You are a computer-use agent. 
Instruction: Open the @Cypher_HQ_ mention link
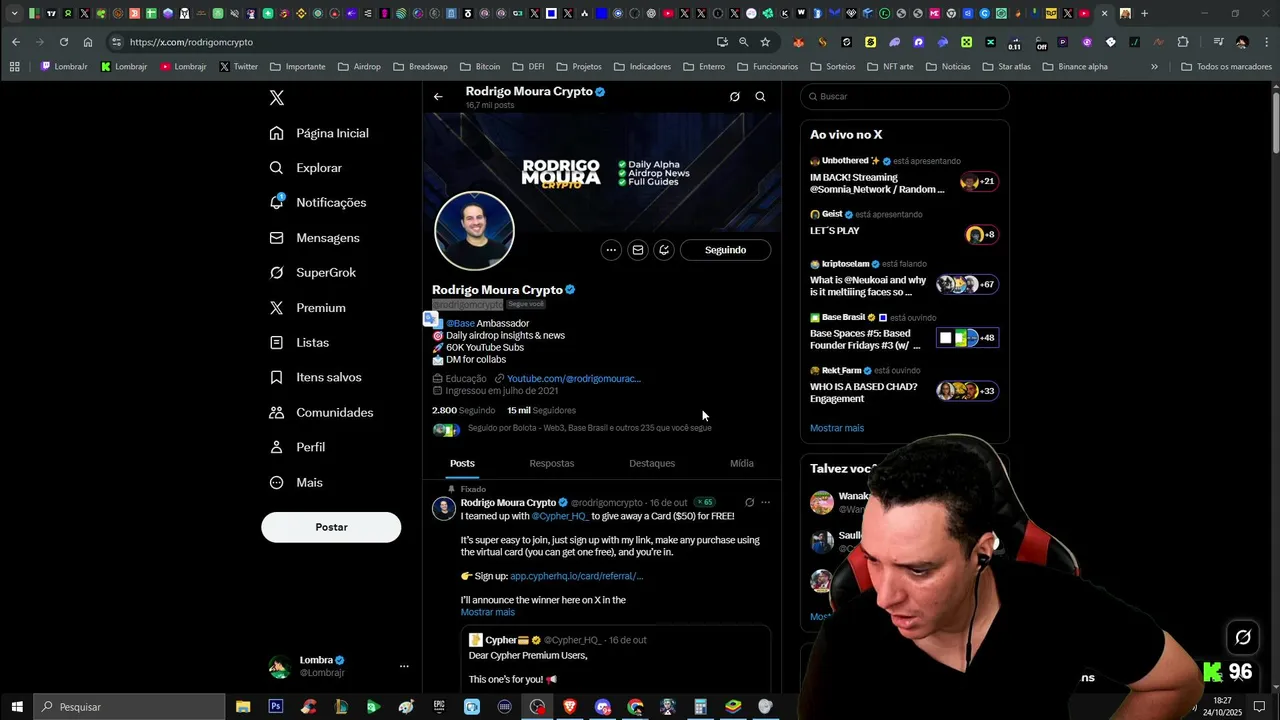[560, 516]
